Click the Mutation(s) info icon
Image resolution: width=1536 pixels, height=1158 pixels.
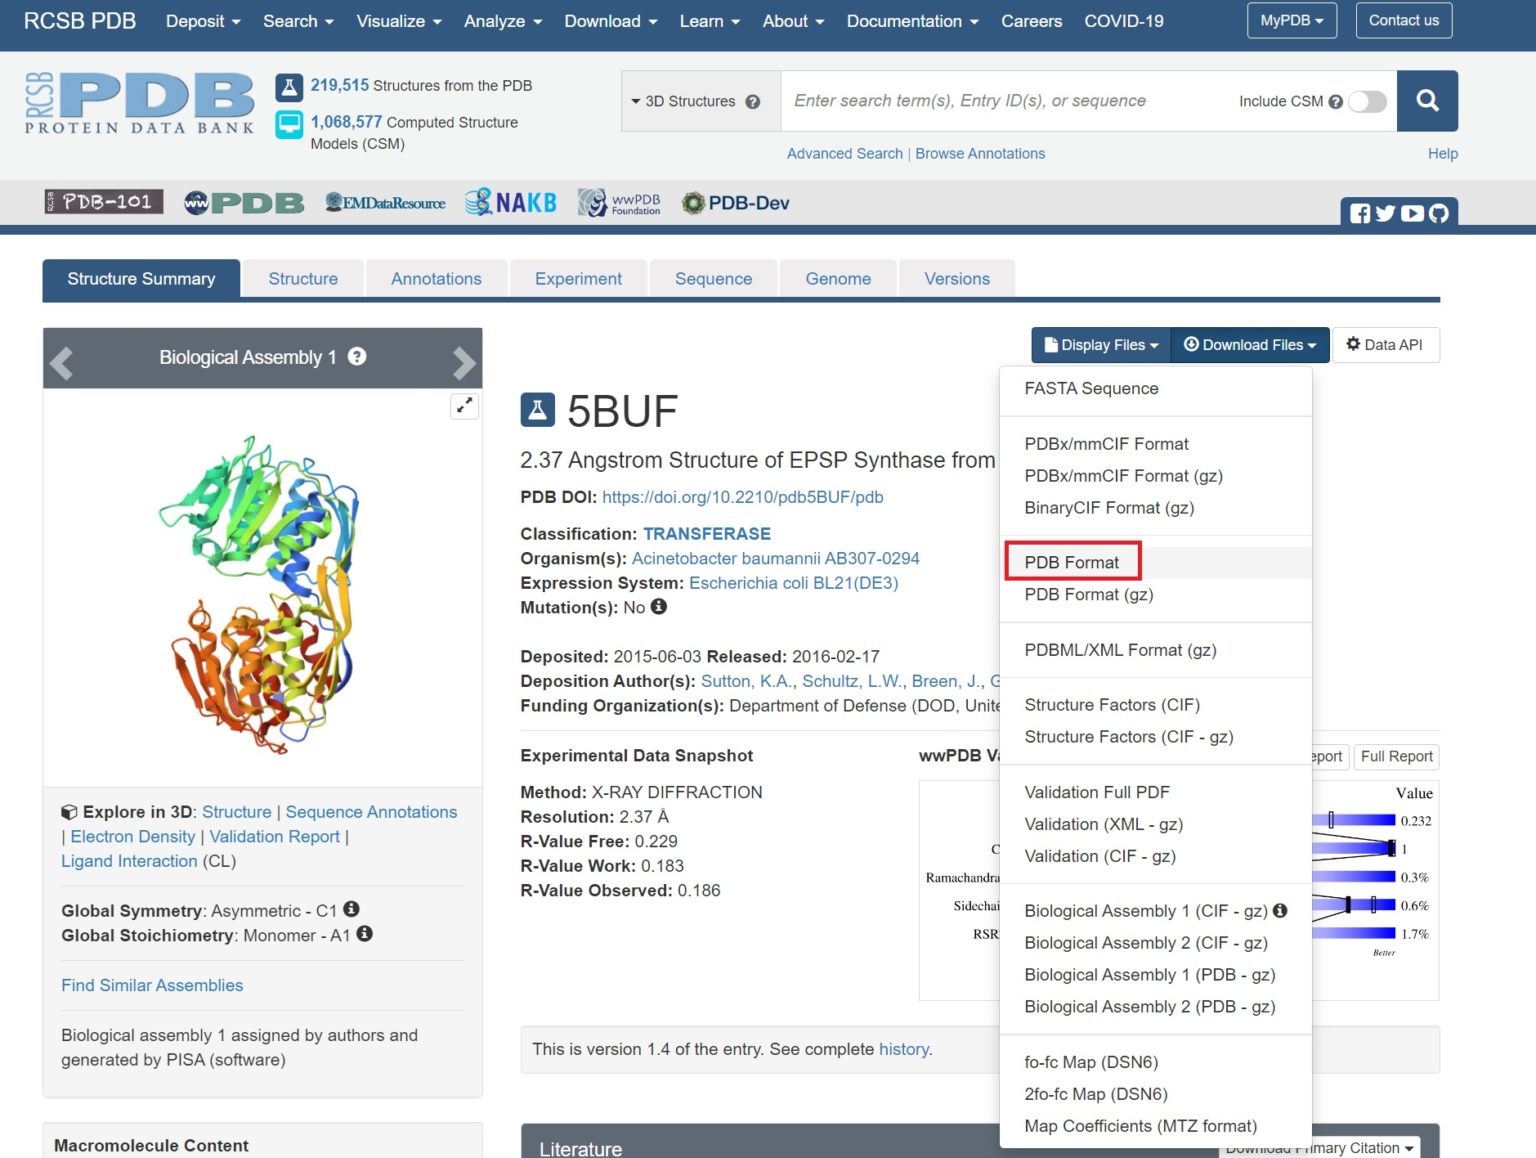(658, 607)
